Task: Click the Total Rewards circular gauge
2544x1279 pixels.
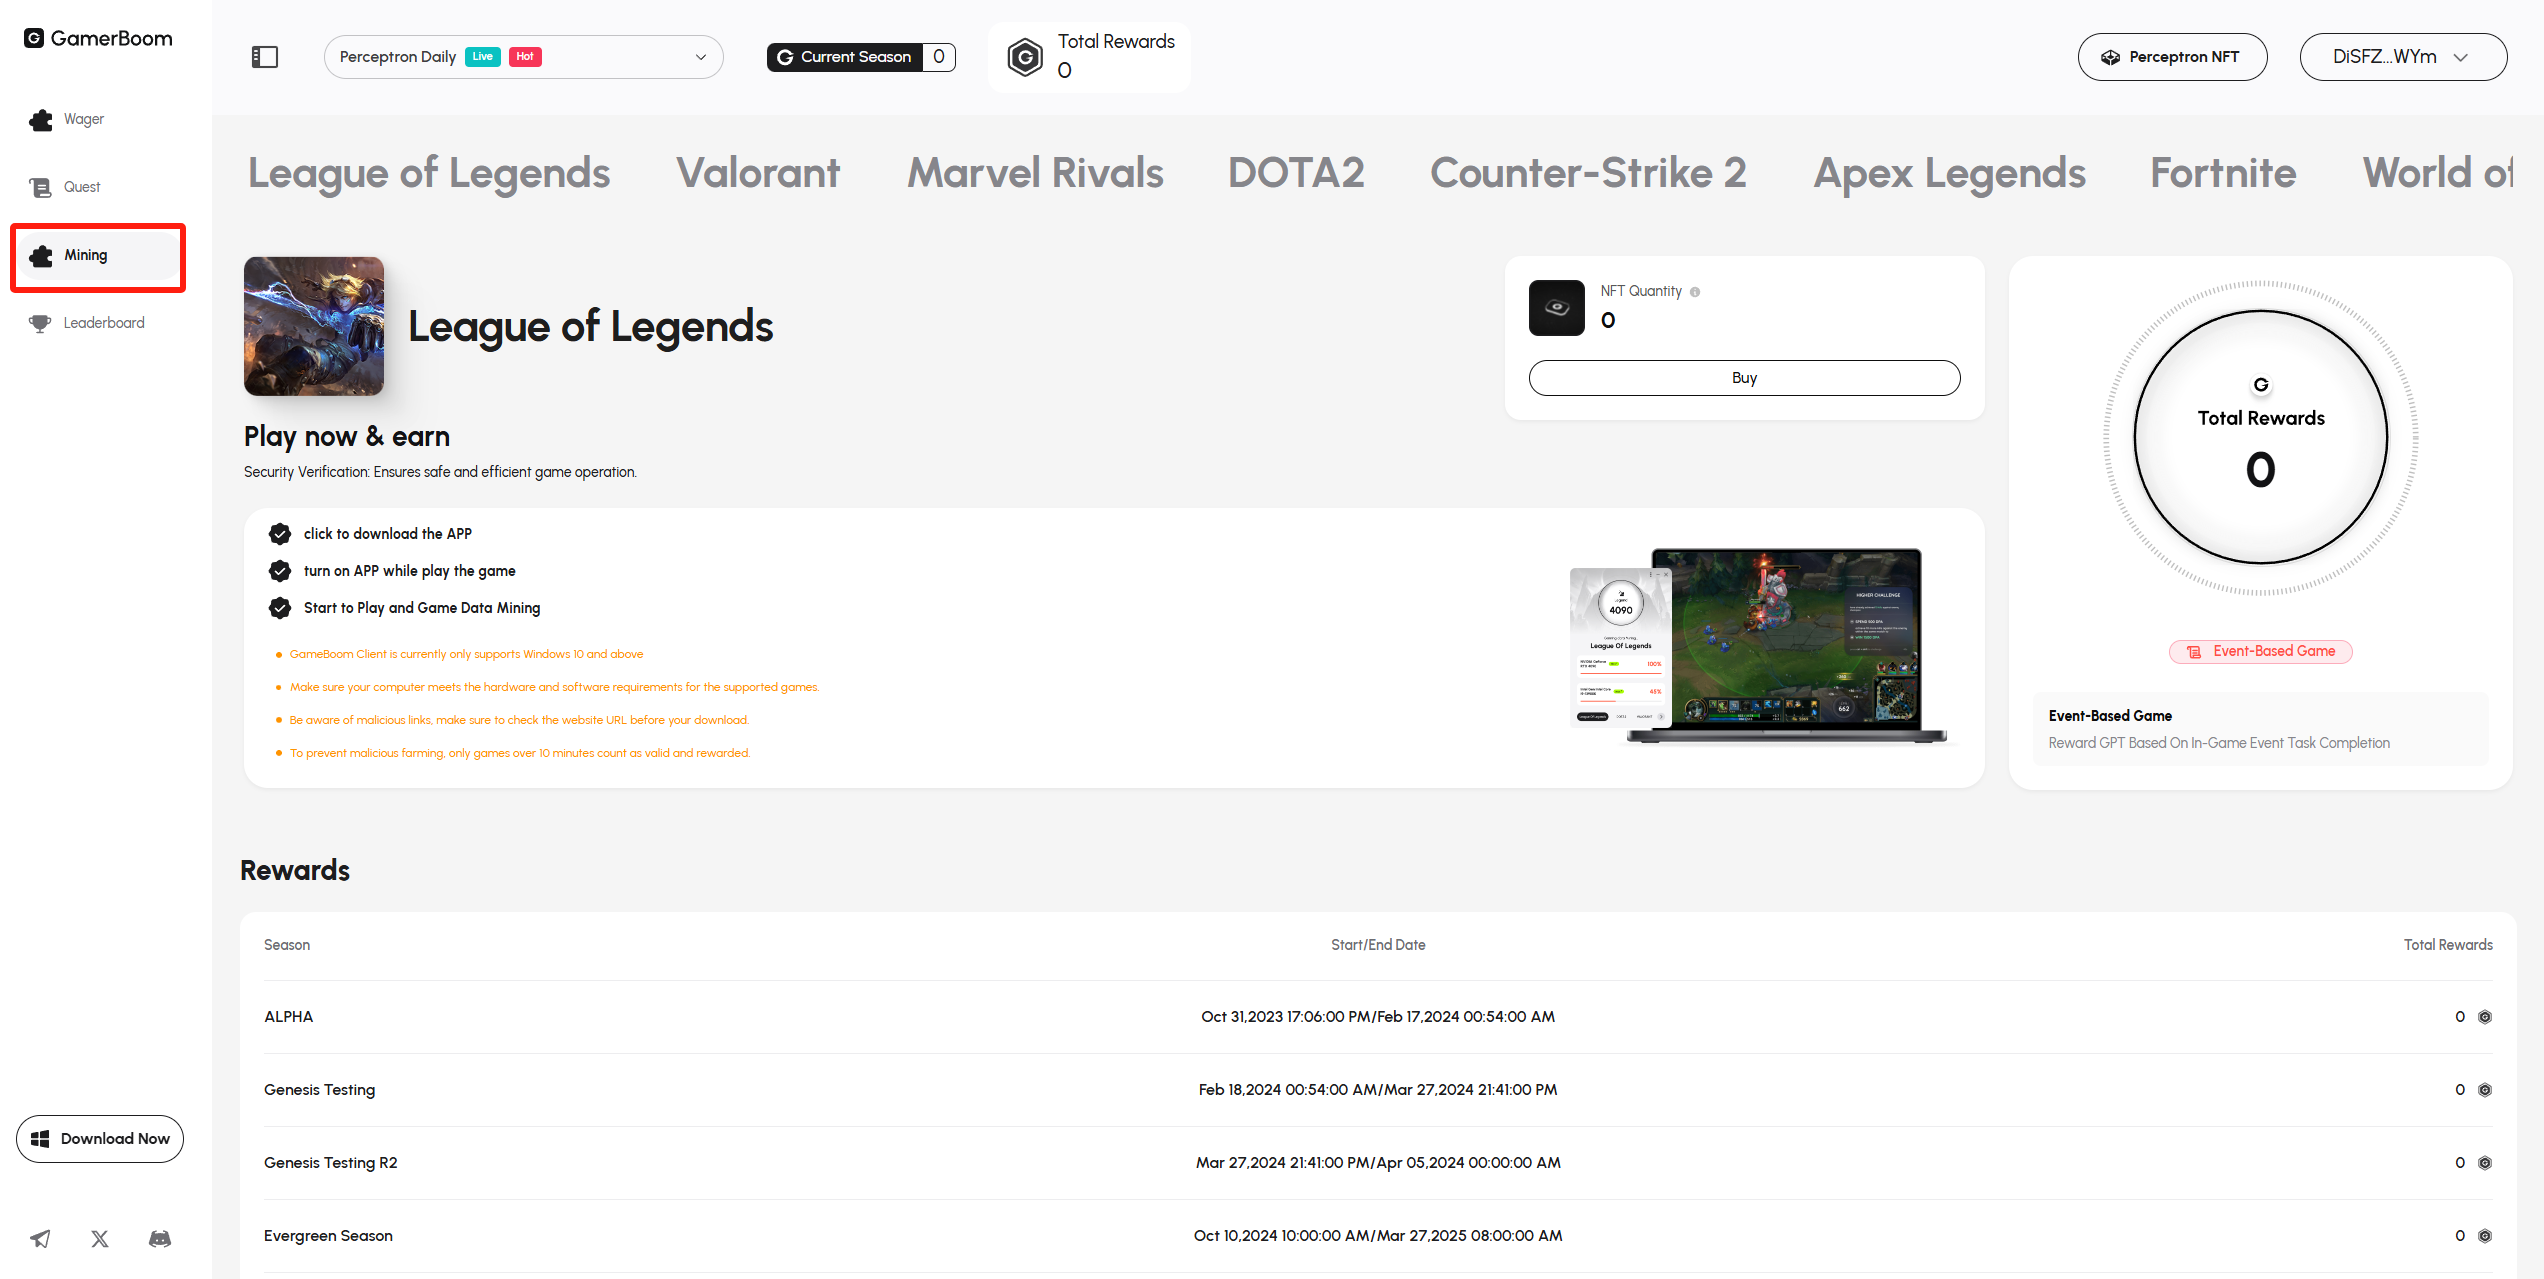Action: (x=2261, y=437)
